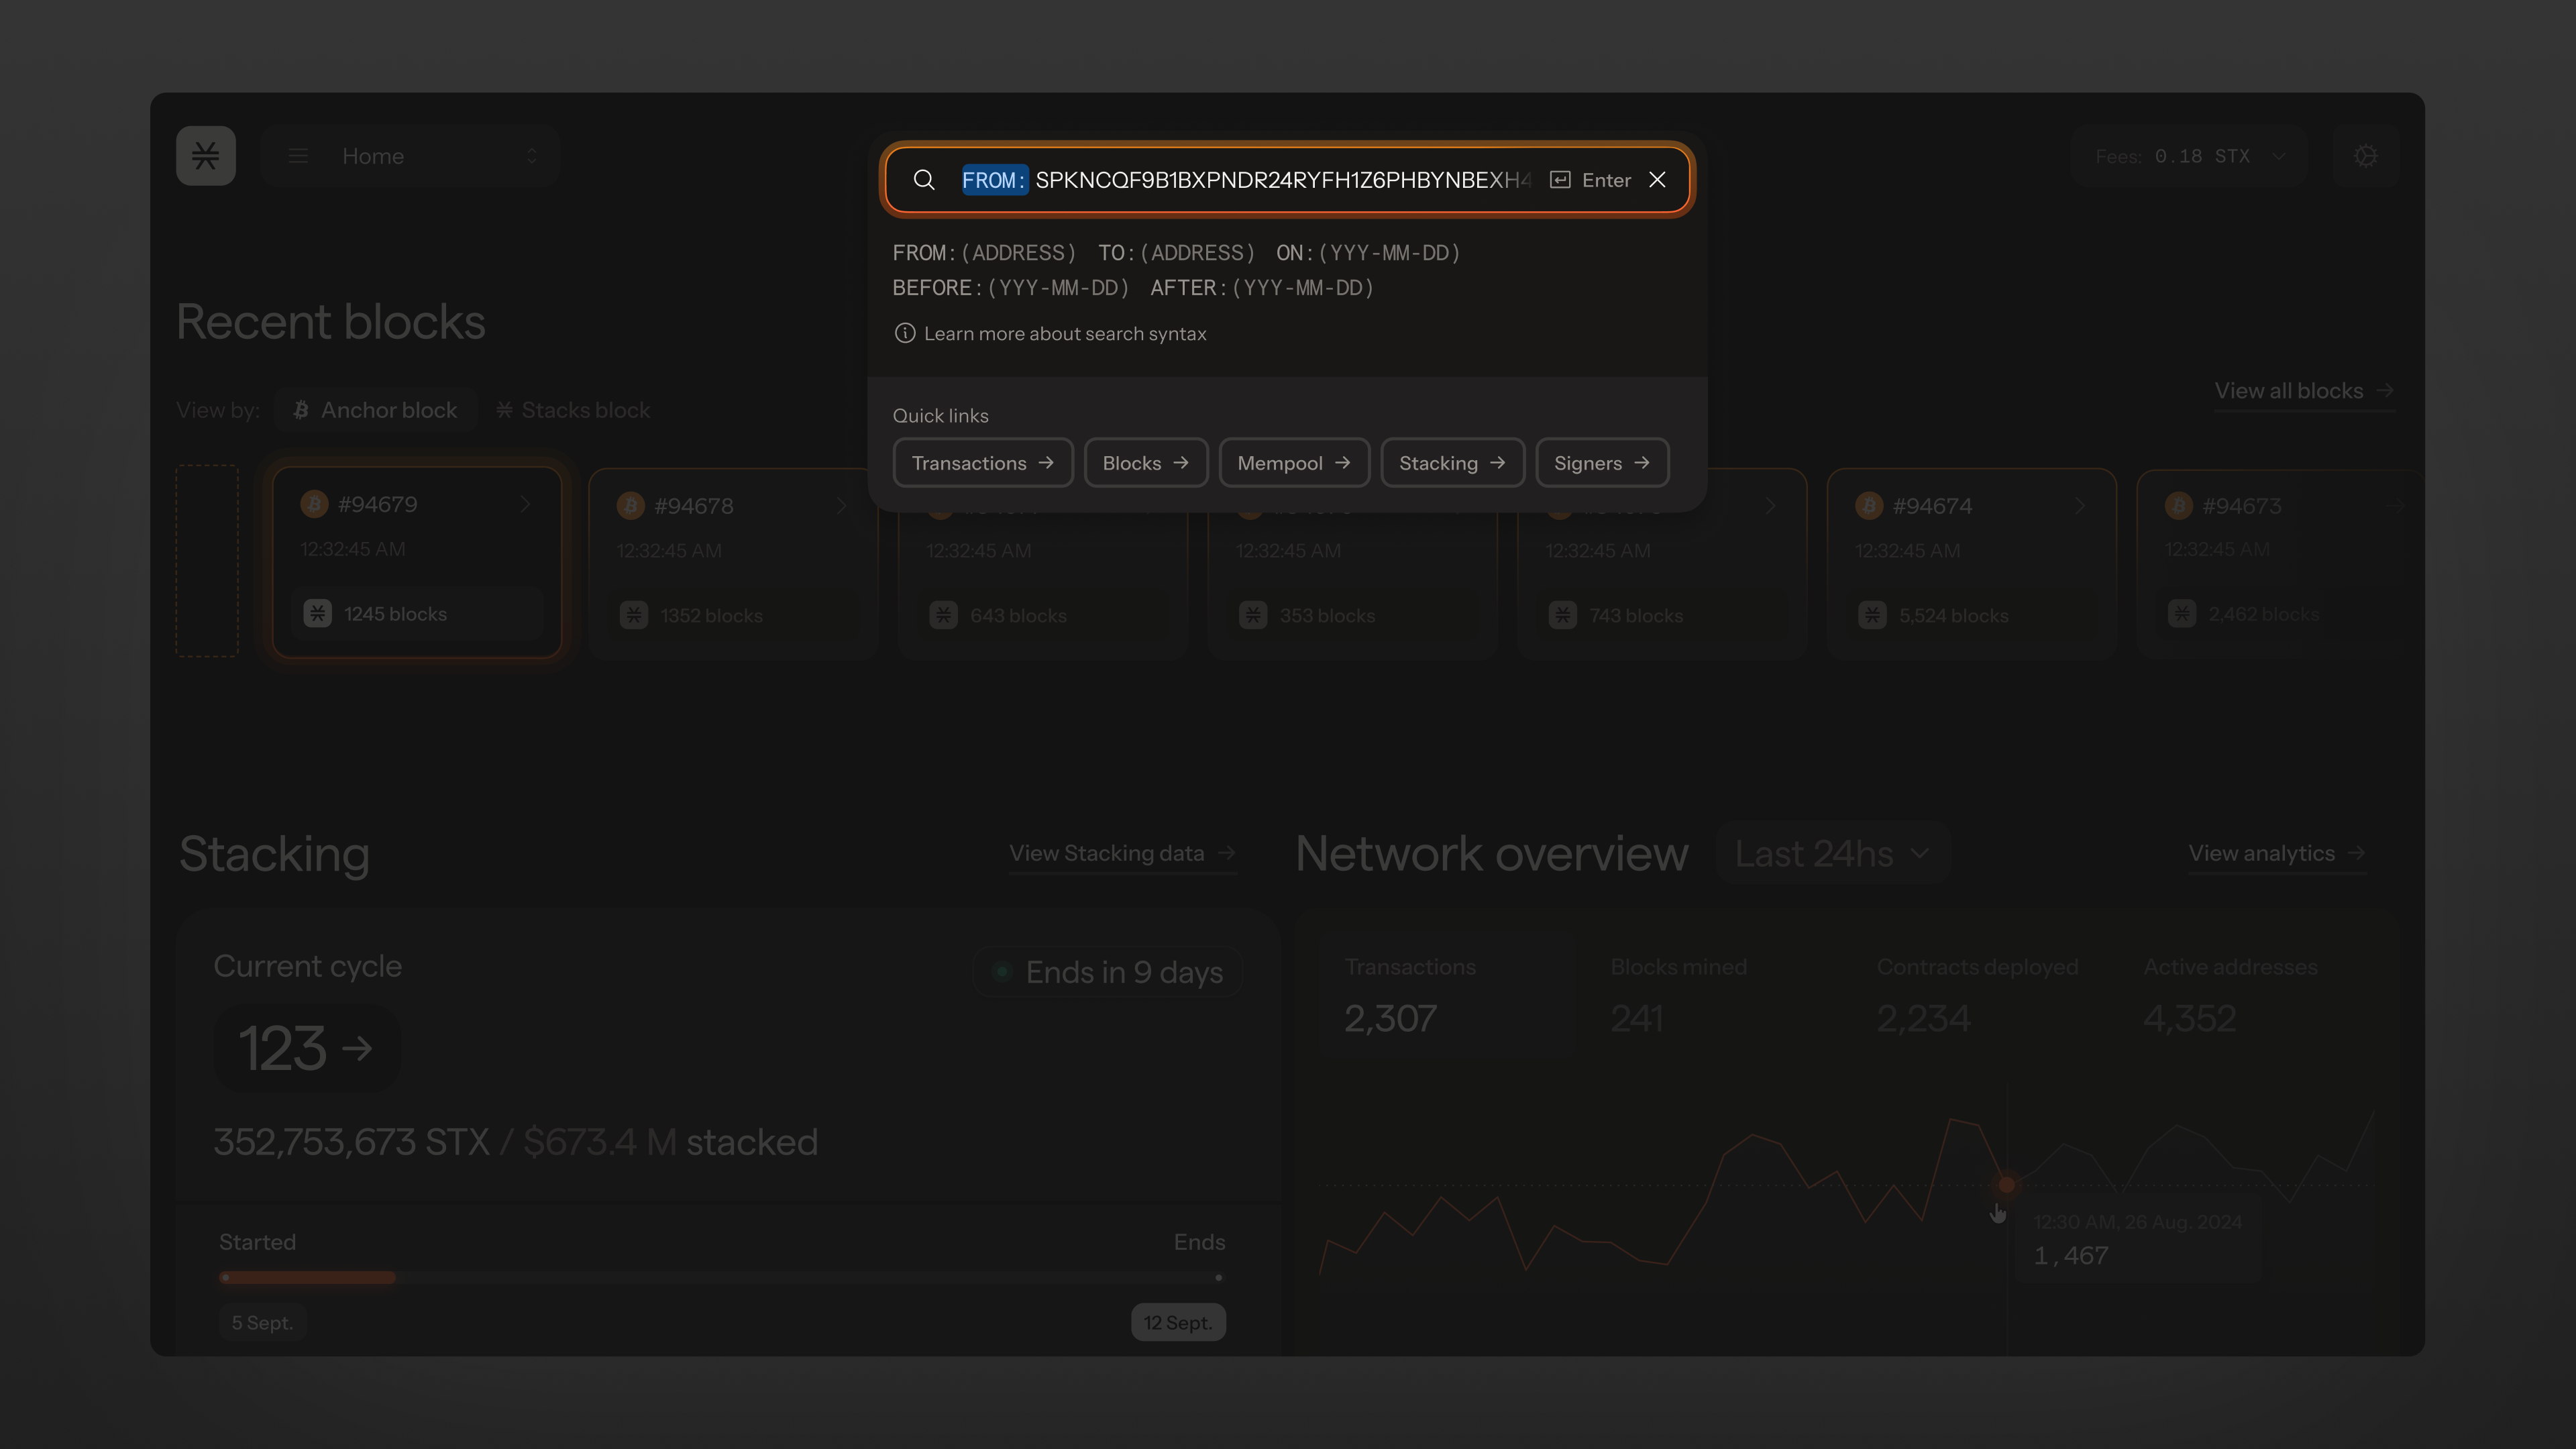Open View Stacking data link
2576x1449 pixels.
[x=1122, y=854]
